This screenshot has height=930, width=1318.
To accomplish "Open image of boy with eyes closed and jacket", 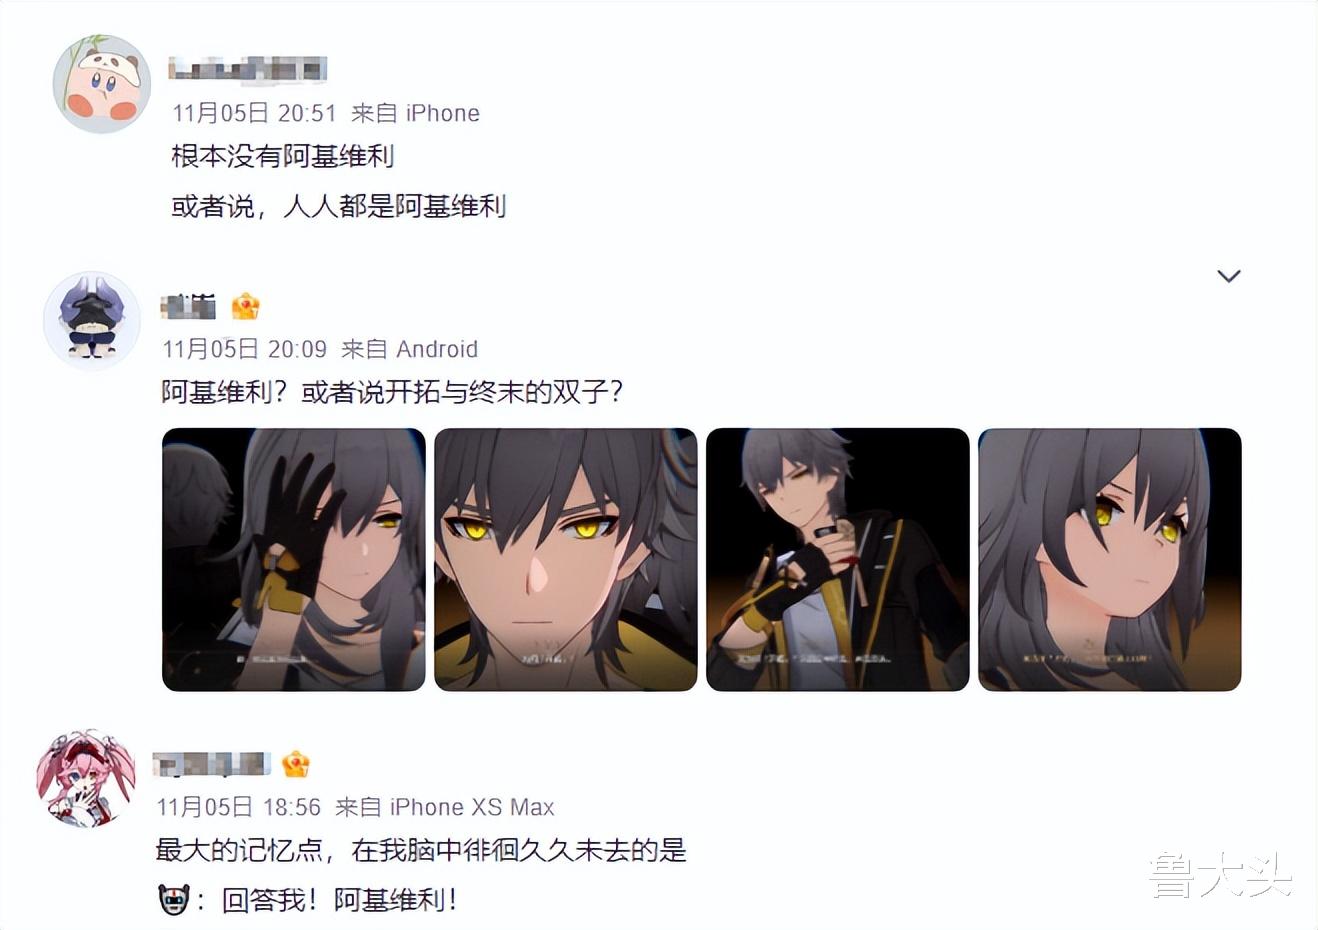I will coord(838,560).
